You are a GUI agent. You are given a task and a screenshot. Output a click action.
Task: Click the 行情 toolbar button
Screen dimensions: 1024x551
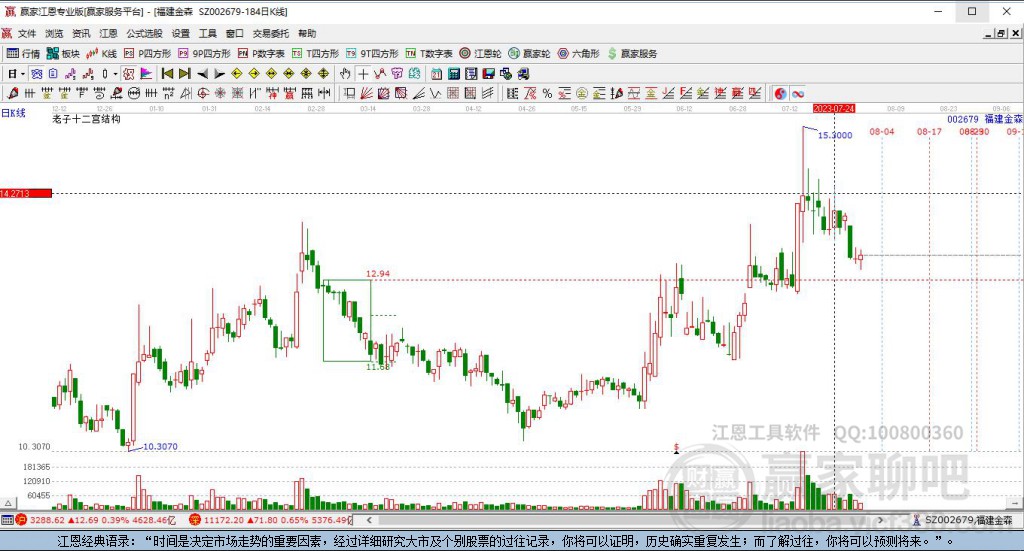coord(24,54)
